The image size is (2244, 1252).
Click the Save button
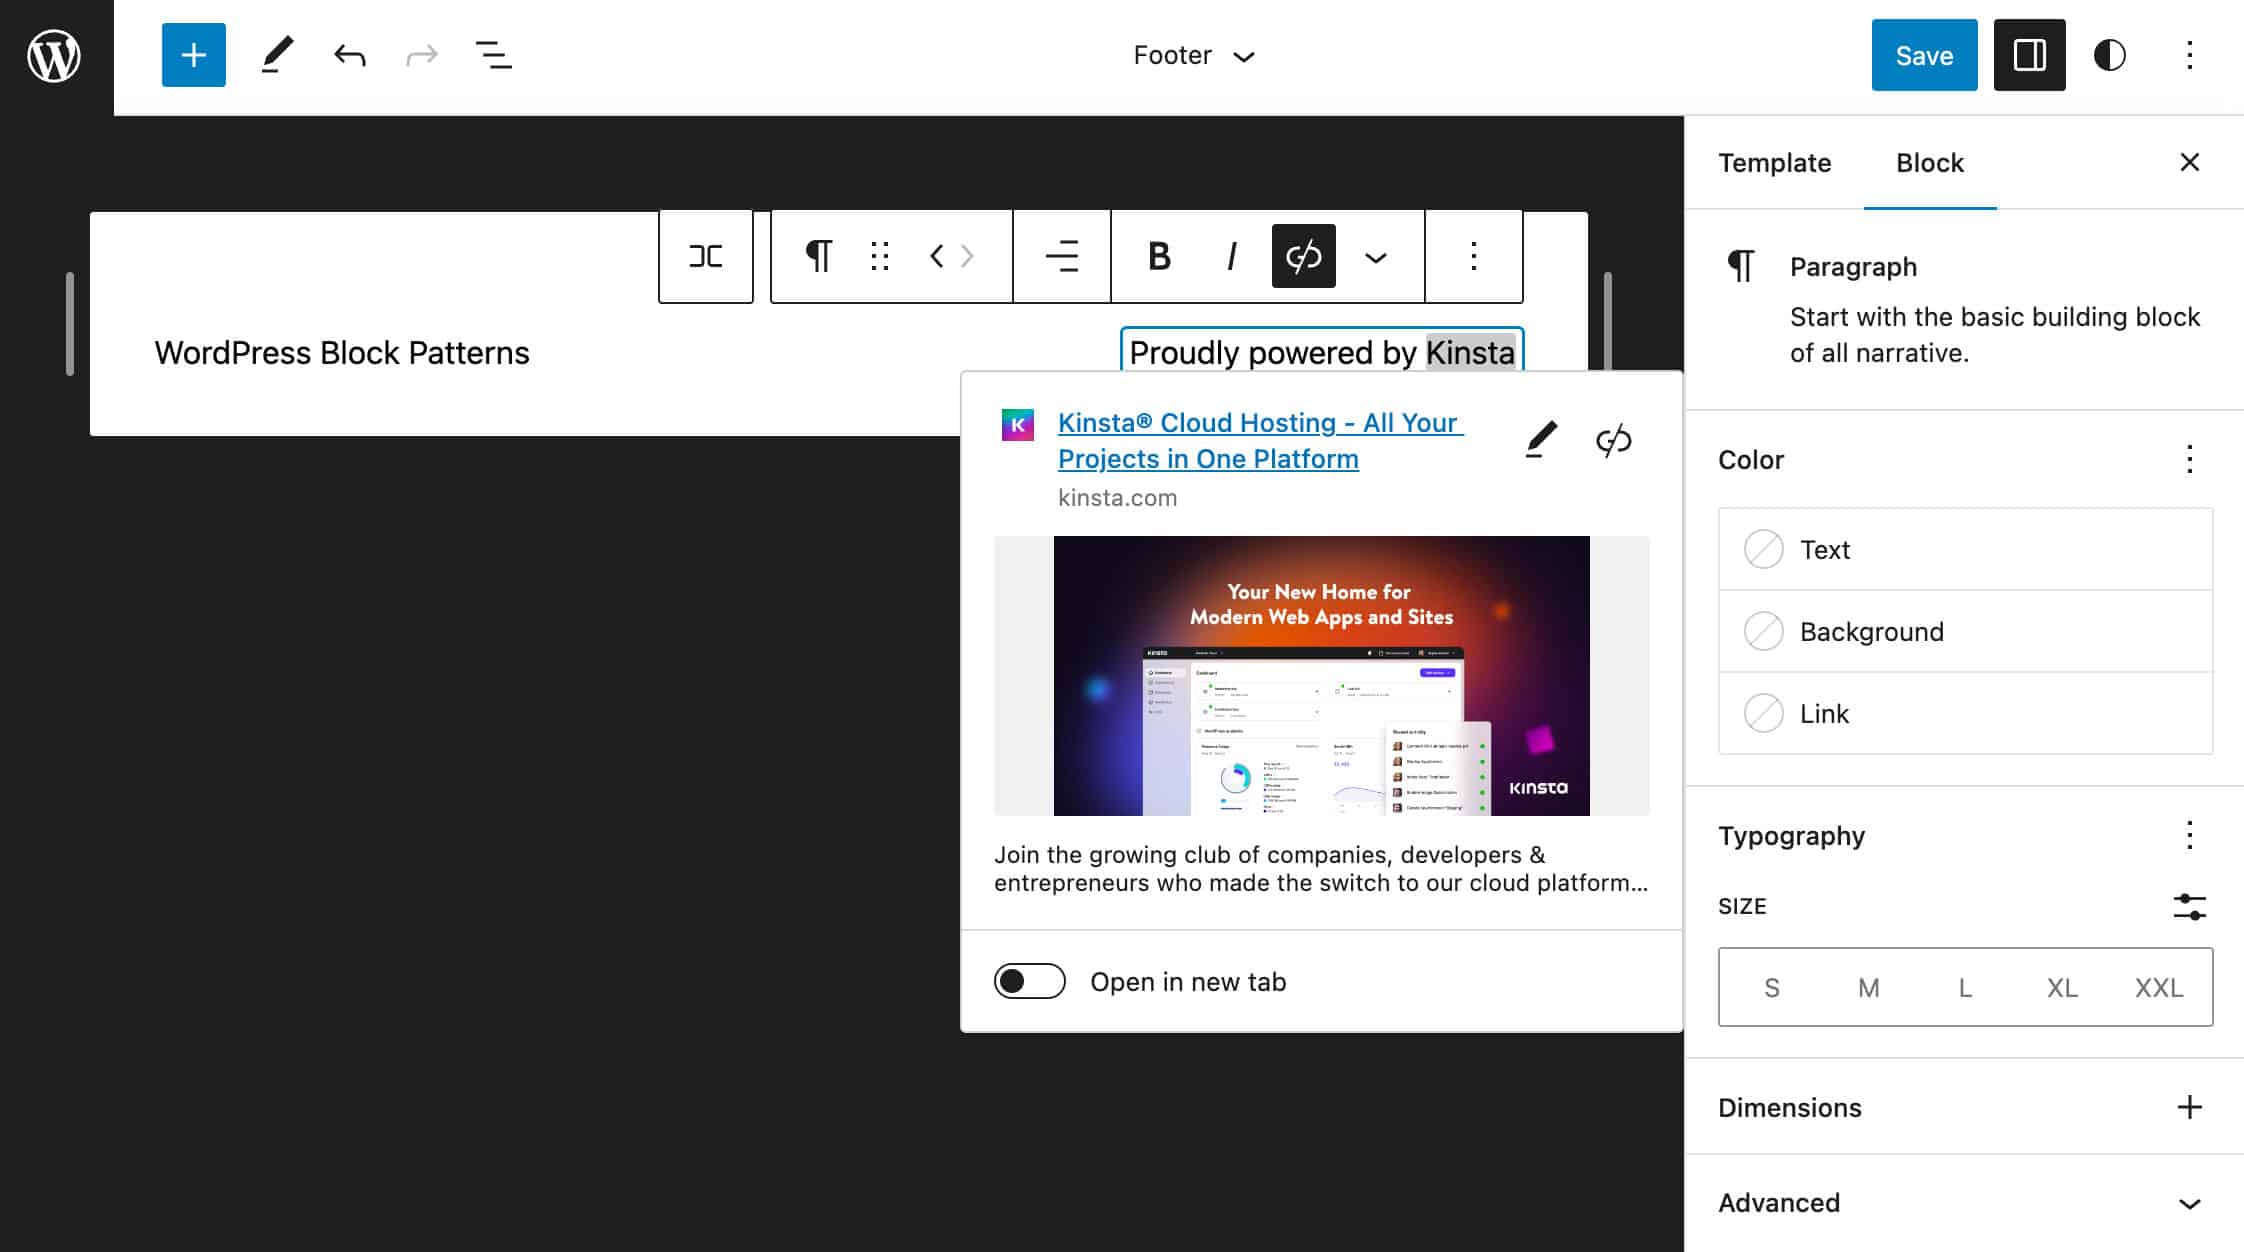[1923, 54]
